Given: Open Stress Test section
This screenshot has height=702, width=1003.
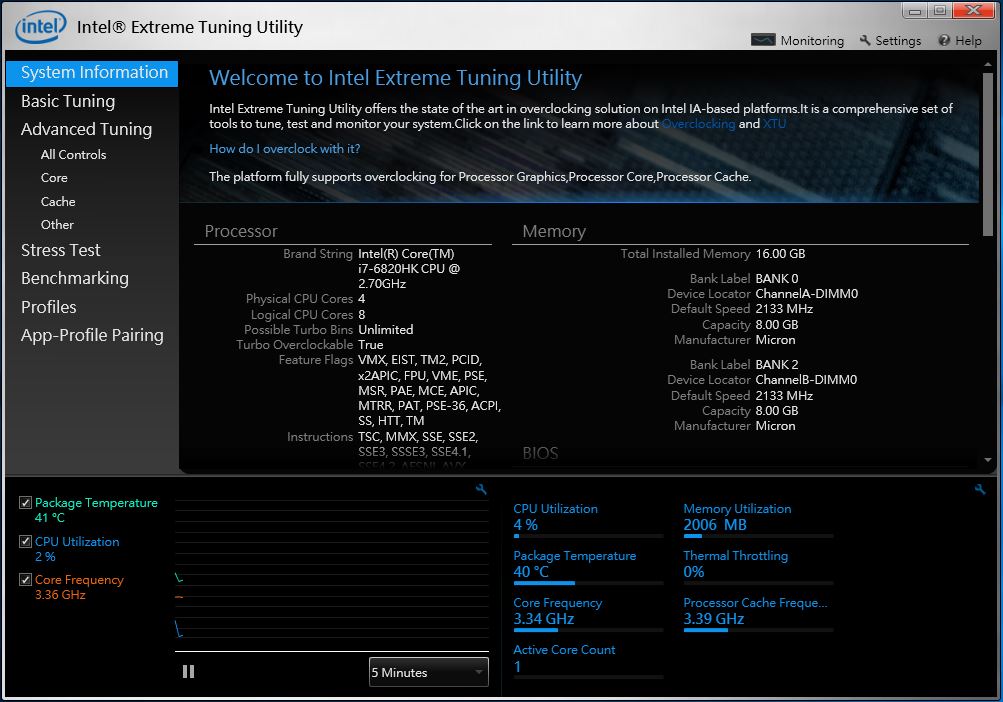Looking at the screenshot, I should [x=61, y=250].
